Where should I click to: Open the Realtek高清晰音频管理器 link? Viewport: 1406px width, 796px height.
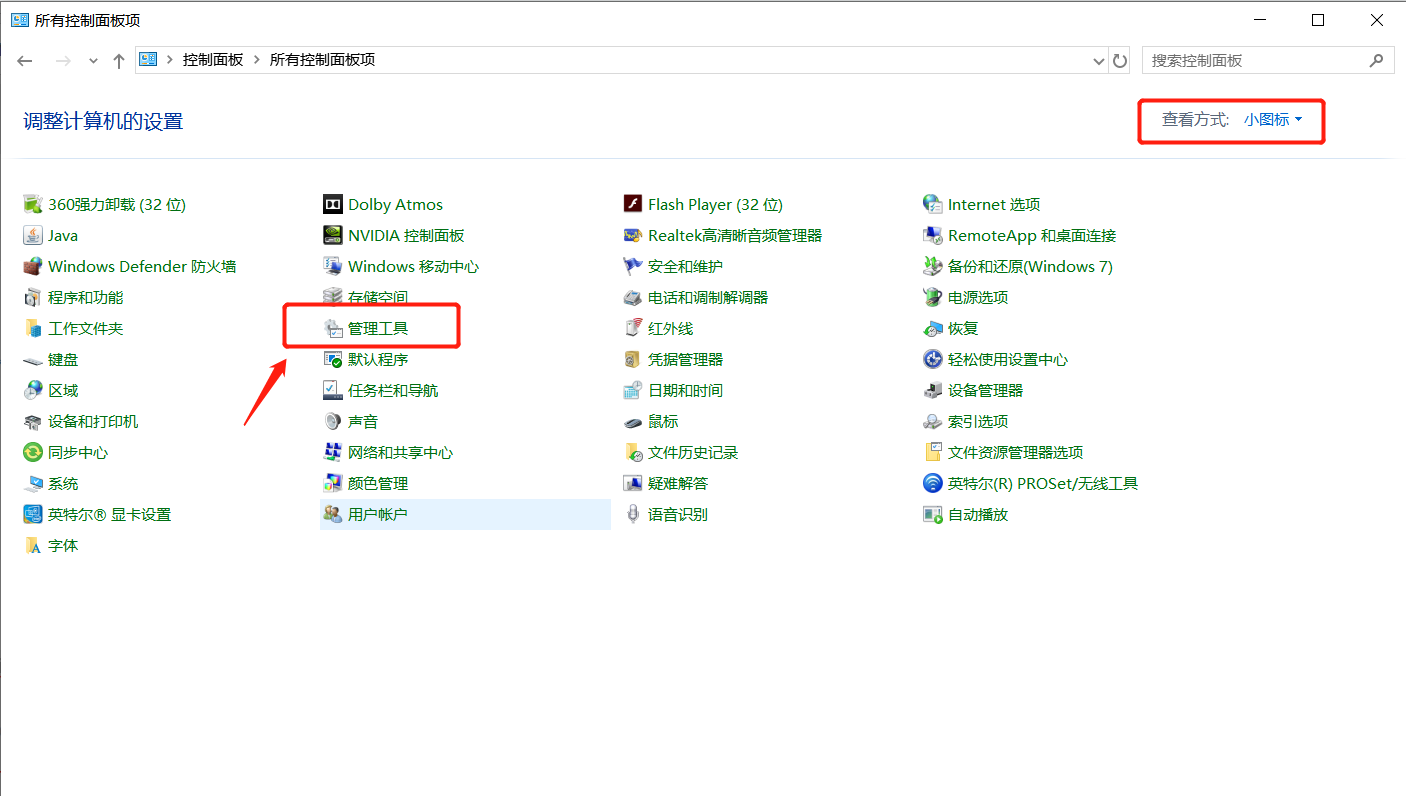click(x=735, y=236)
